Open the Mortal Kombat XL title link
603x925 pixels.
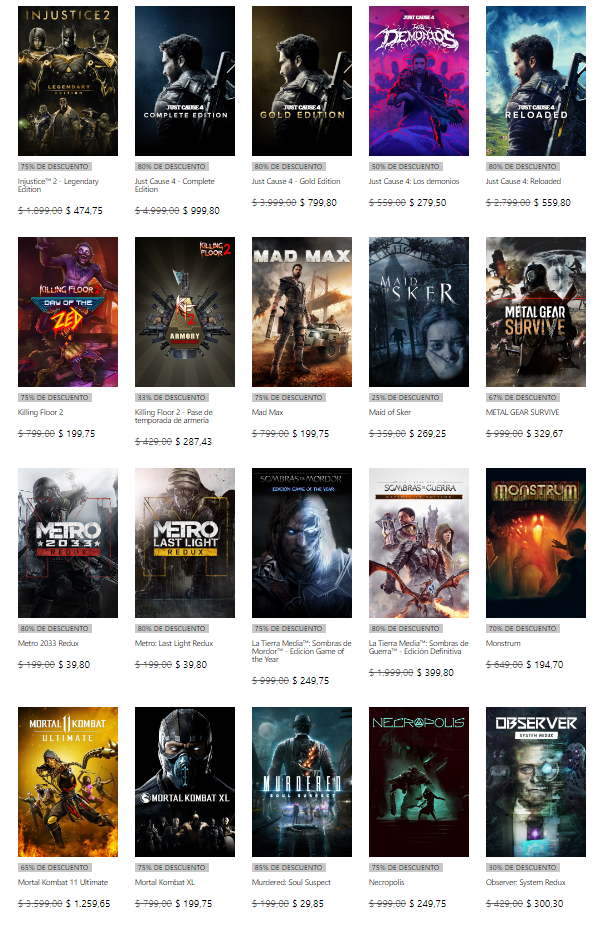(166, 882)
